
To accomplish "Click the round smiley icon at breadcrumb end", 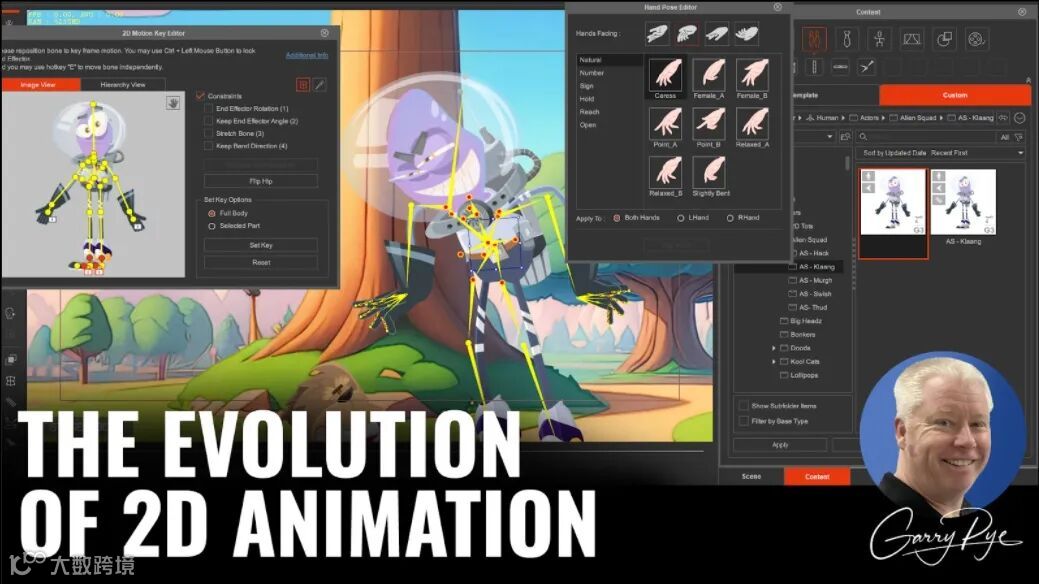I will tap(1020, 117).
